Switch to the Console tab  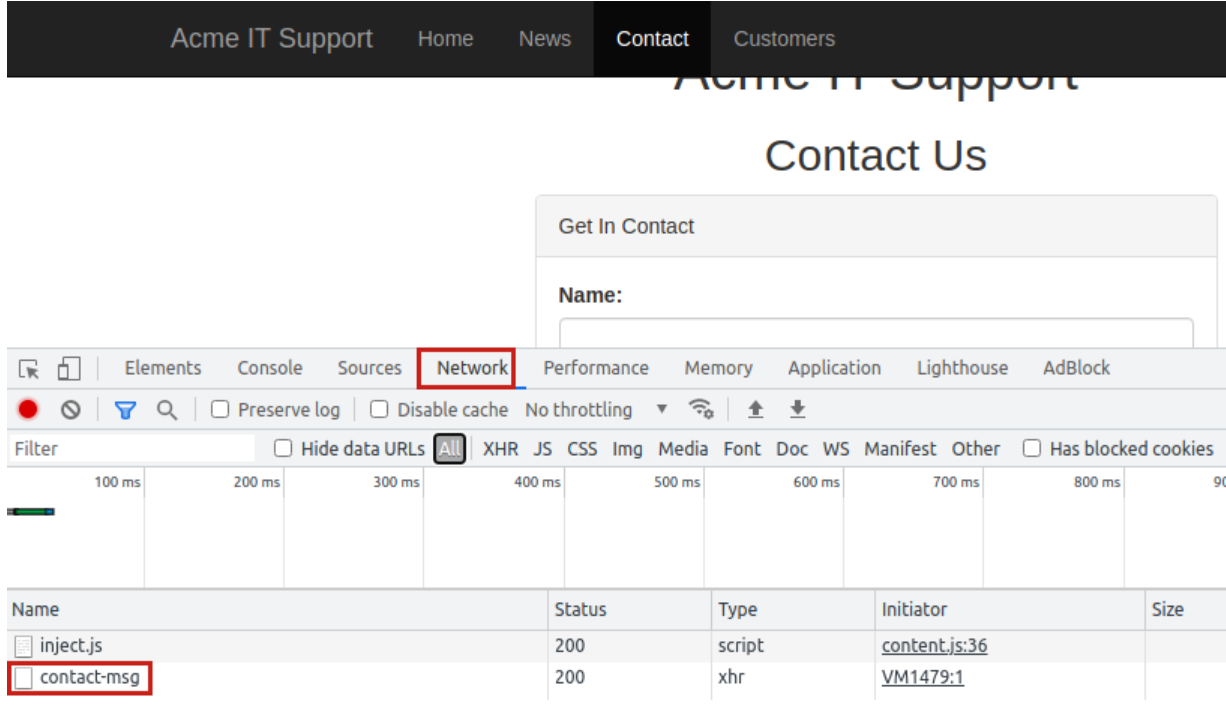click(269, 368)
